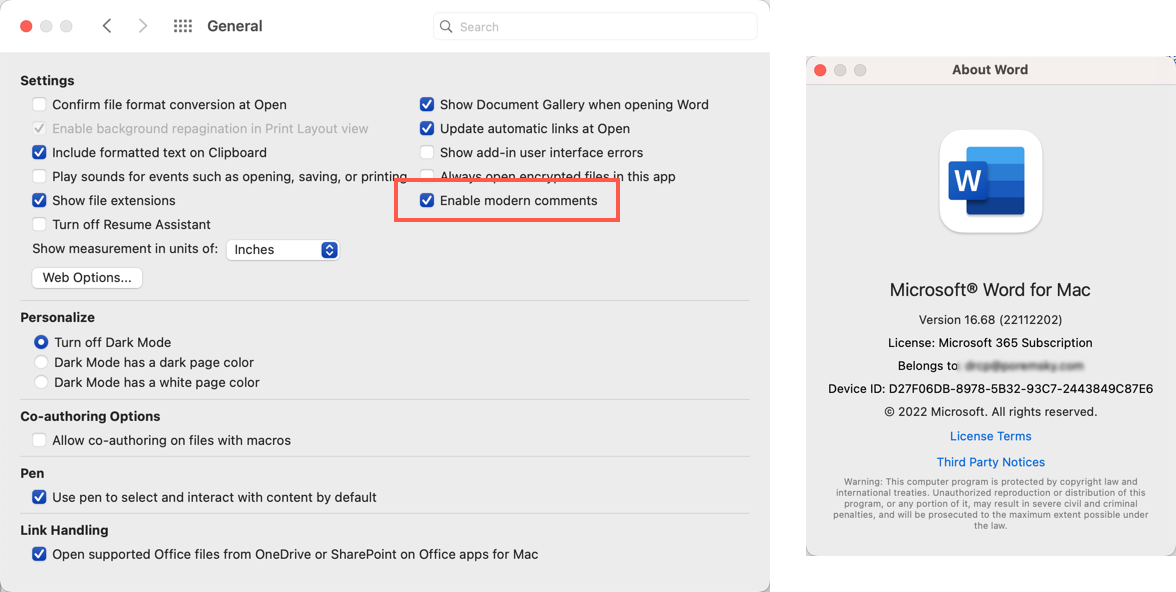Focus the Search field in General preferences
The height and width of the screenshot is (592, 1176).
click(x=595, y=27)
